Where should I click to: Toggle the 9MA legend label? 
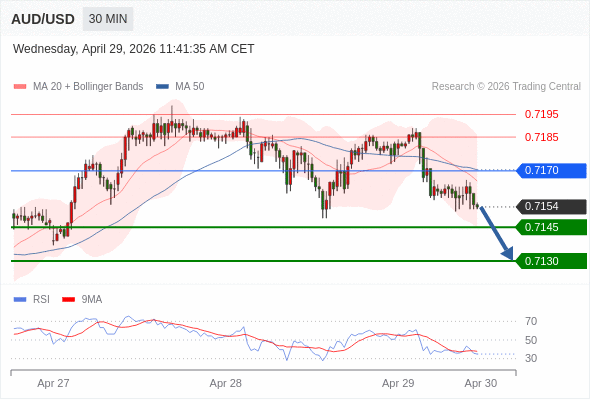pyautogui.click(x=92, y=300)
